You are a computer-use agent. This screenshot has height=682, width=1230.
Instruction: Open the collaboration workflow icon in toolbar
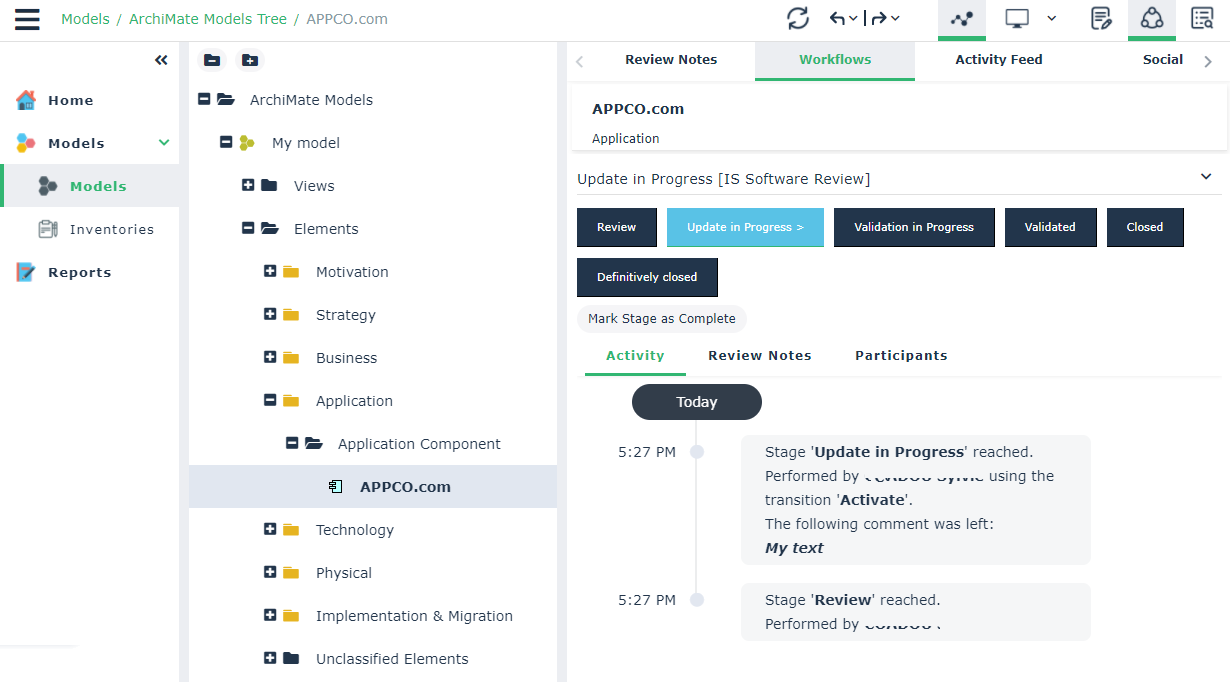point(1151,19)
